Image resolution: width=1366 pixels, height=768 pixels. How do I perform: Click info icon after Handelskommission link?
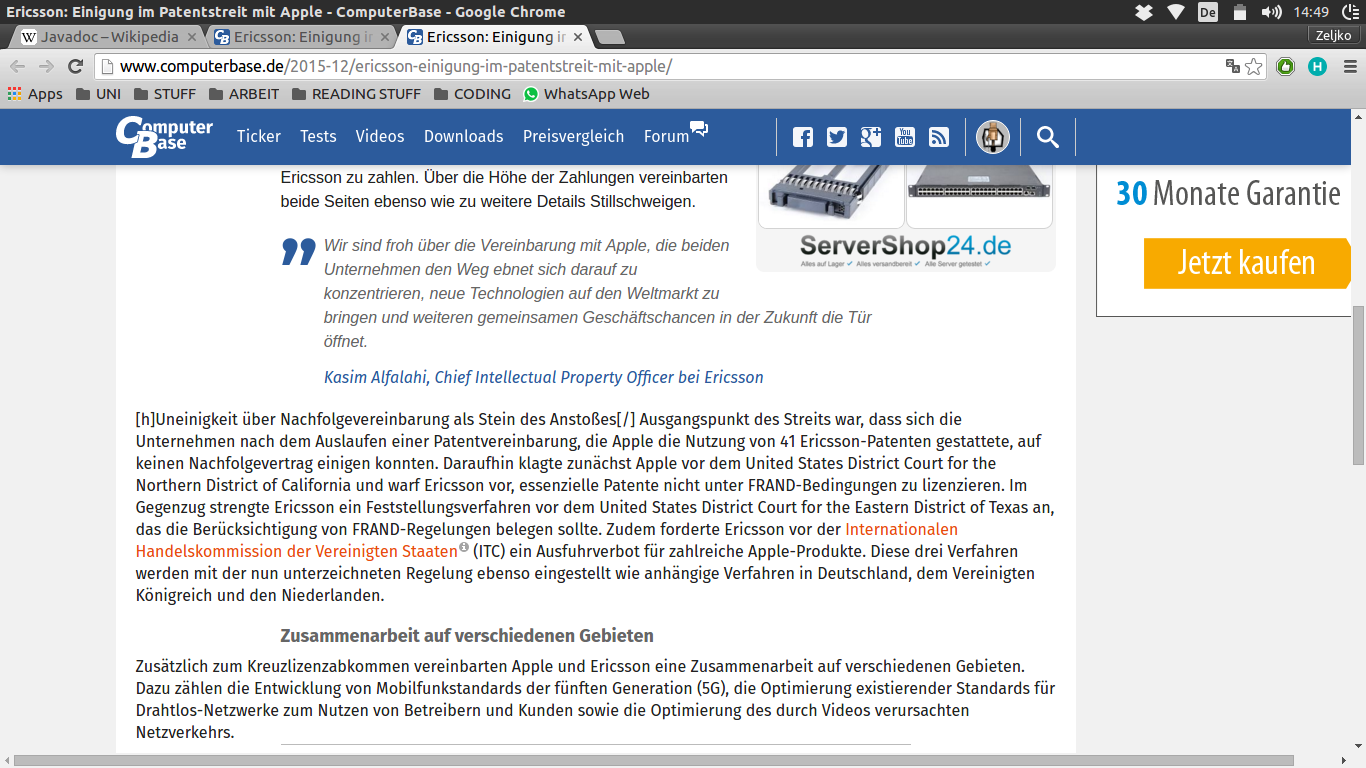[x=464, y=547]
